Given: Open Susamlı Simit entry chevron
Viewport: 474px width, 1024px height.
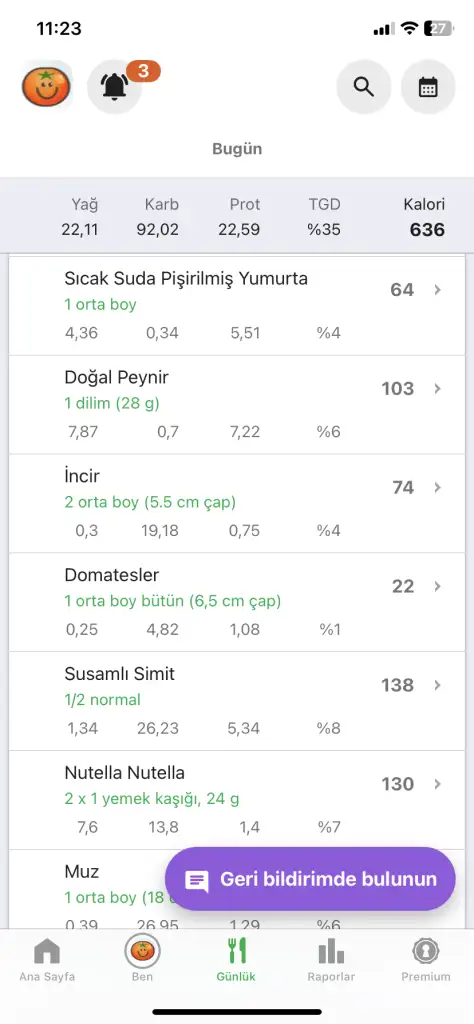Looking at the screenshot, I should (x=437, y=685).
